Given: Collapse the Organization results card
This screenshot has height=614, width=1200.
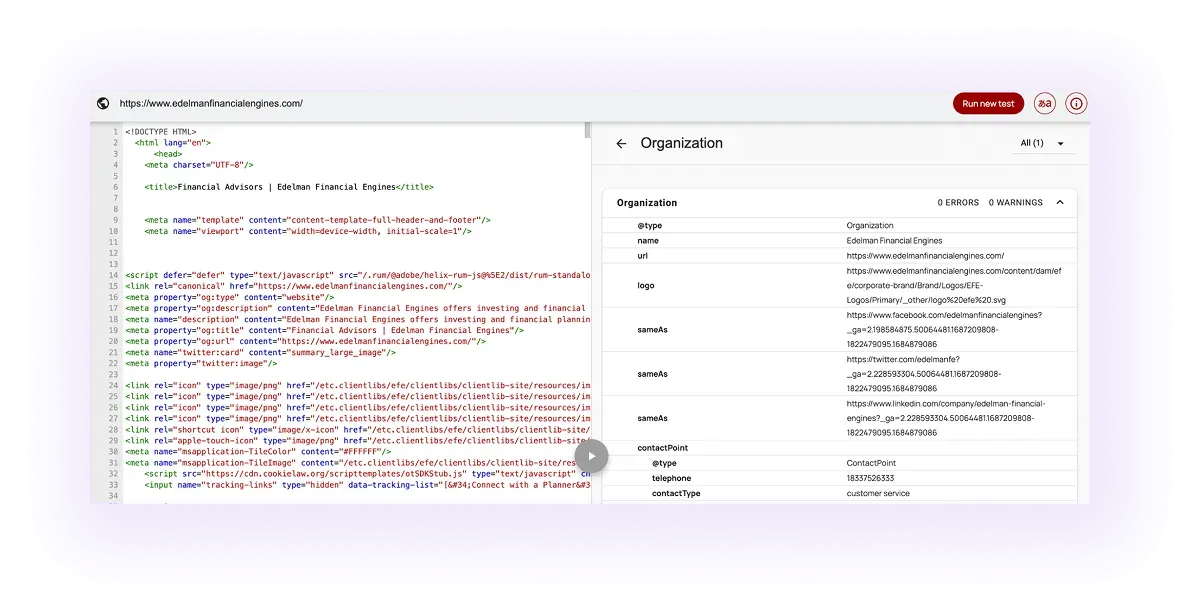Looking at the screenshot, I should (x=1060, y=203).
